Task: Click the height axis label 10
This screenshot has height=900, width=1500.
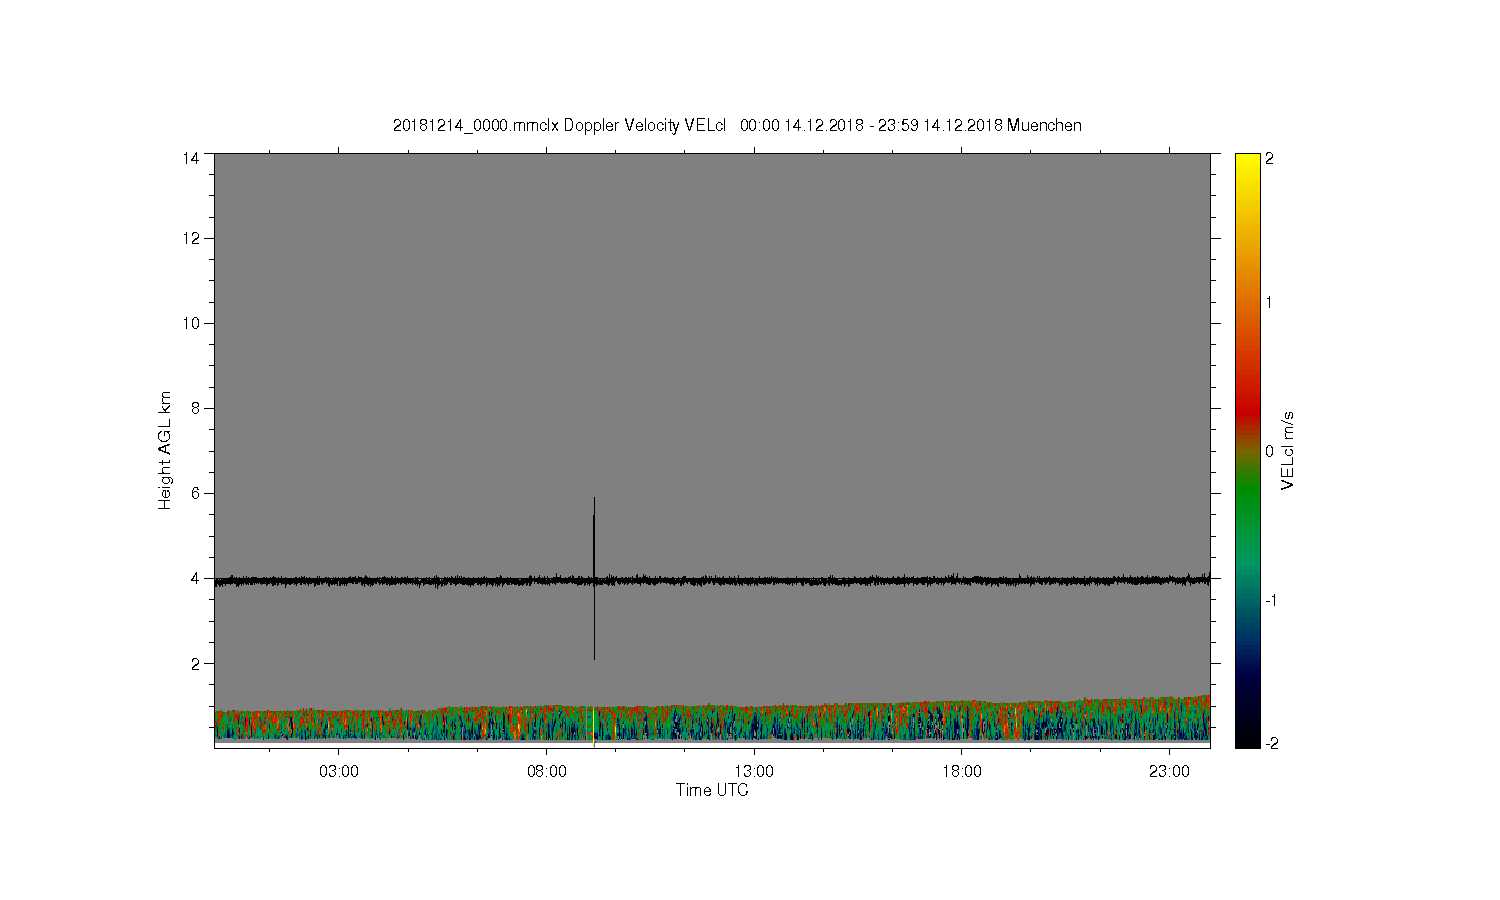Action: (x=191, y=323)
